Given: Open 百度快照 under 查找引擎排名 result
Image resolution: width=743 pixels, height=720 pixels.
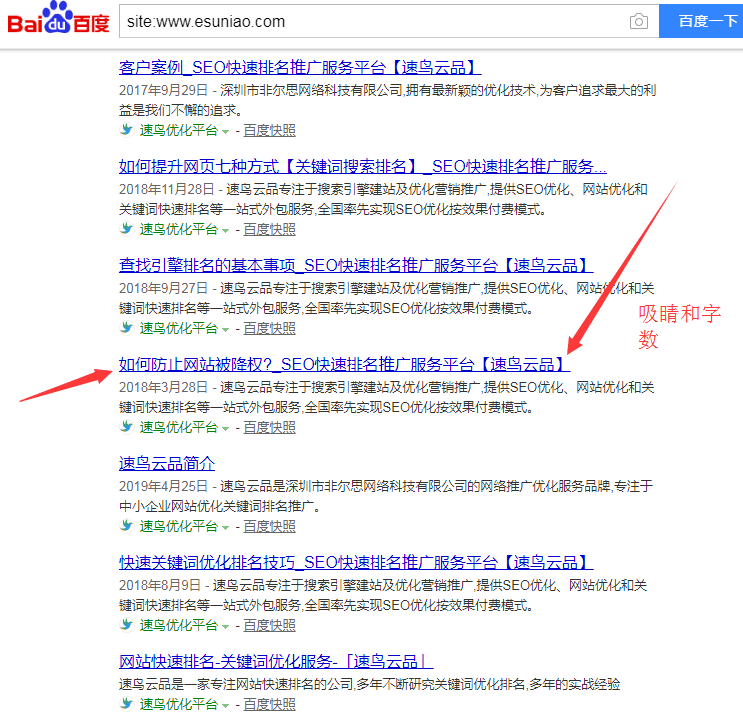Looking at the screenshot, I should 270,328.
